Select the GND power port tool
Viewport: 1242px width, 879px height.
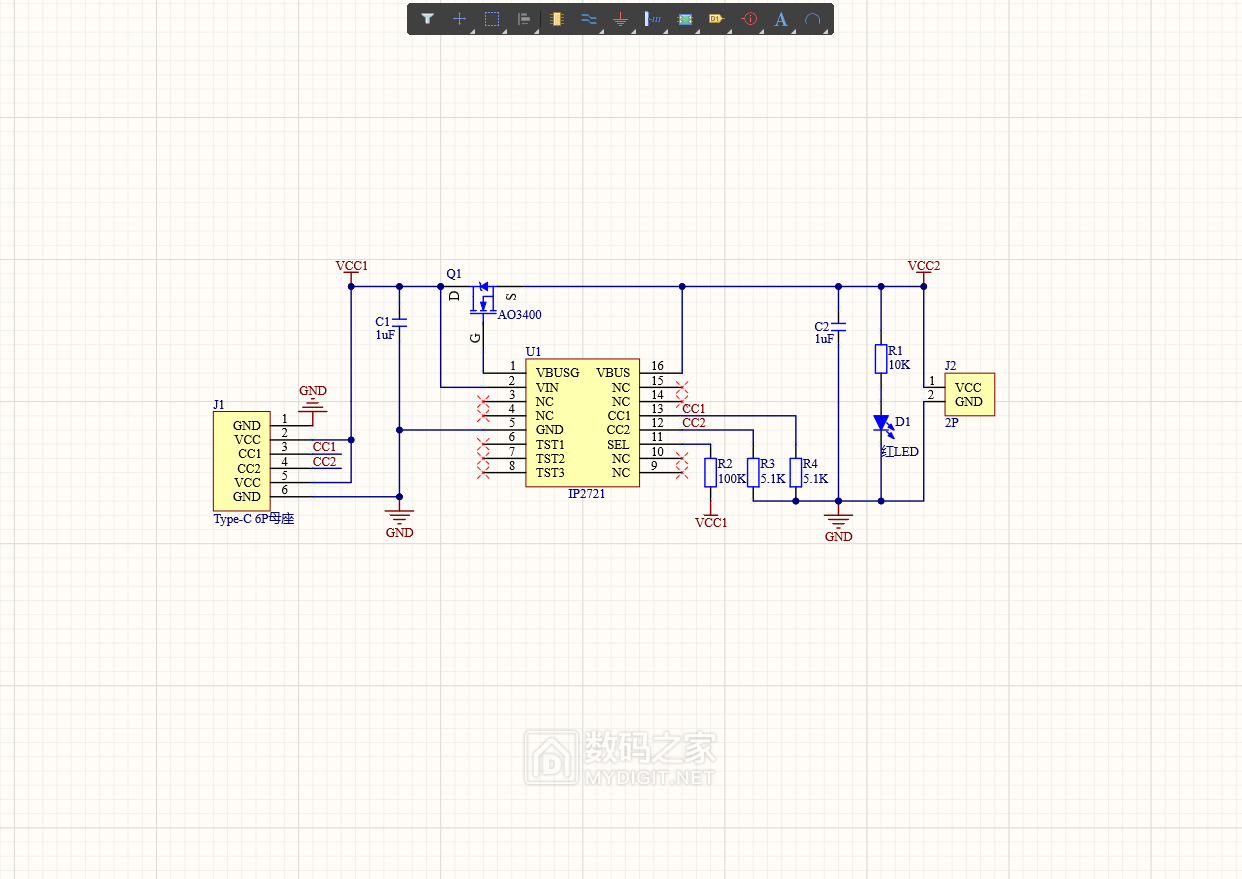click(620, 19)
